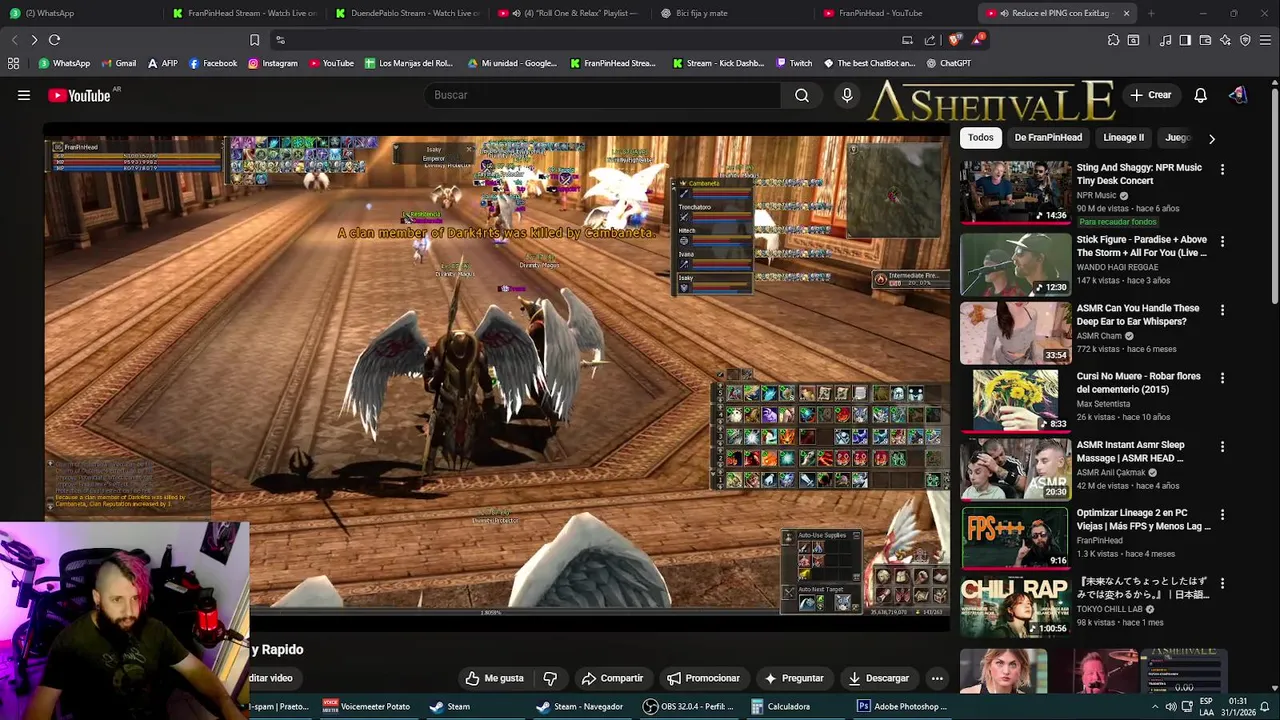The width and height of the screenshot is (1280, 720).
Task: Open a new browser tab
Action: click(1151, 13)
